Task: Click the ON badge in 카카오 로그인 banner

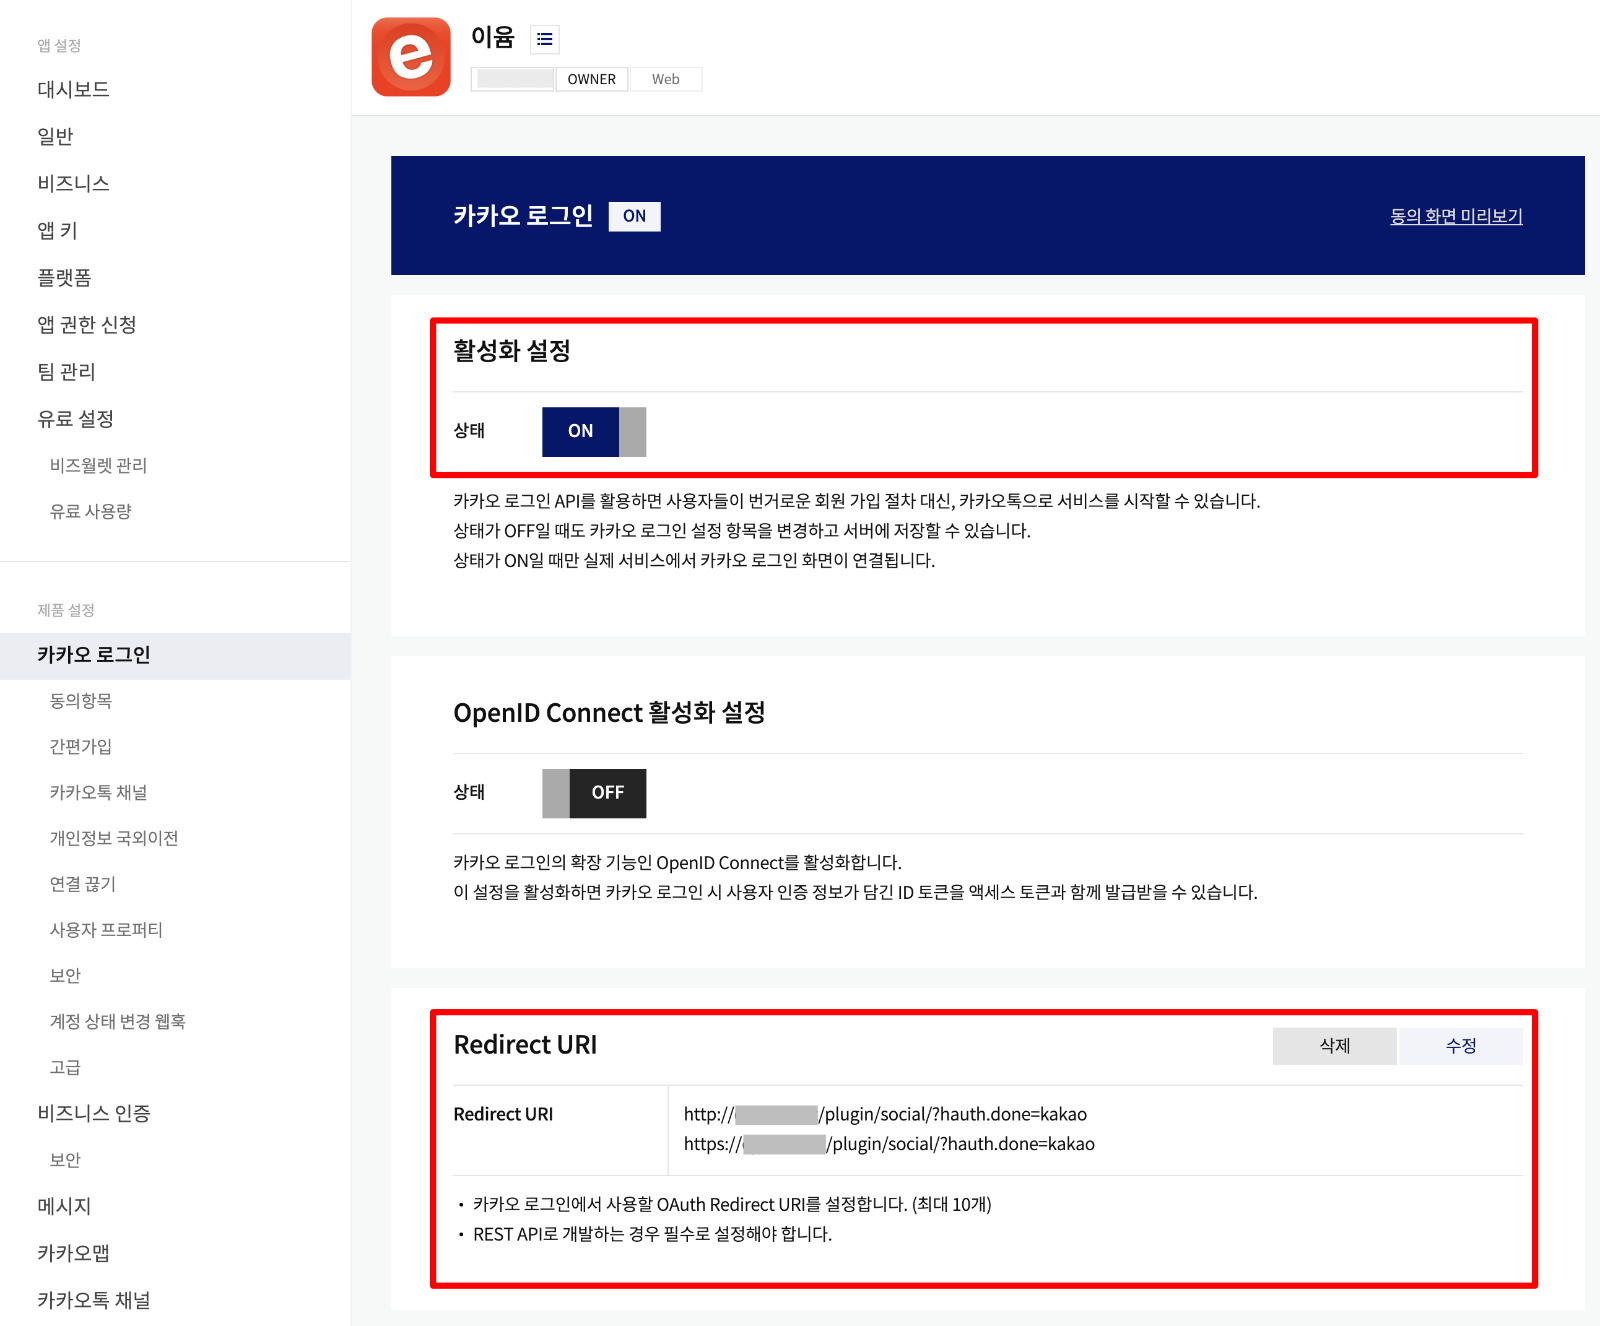Action: (x=635, y=216)
